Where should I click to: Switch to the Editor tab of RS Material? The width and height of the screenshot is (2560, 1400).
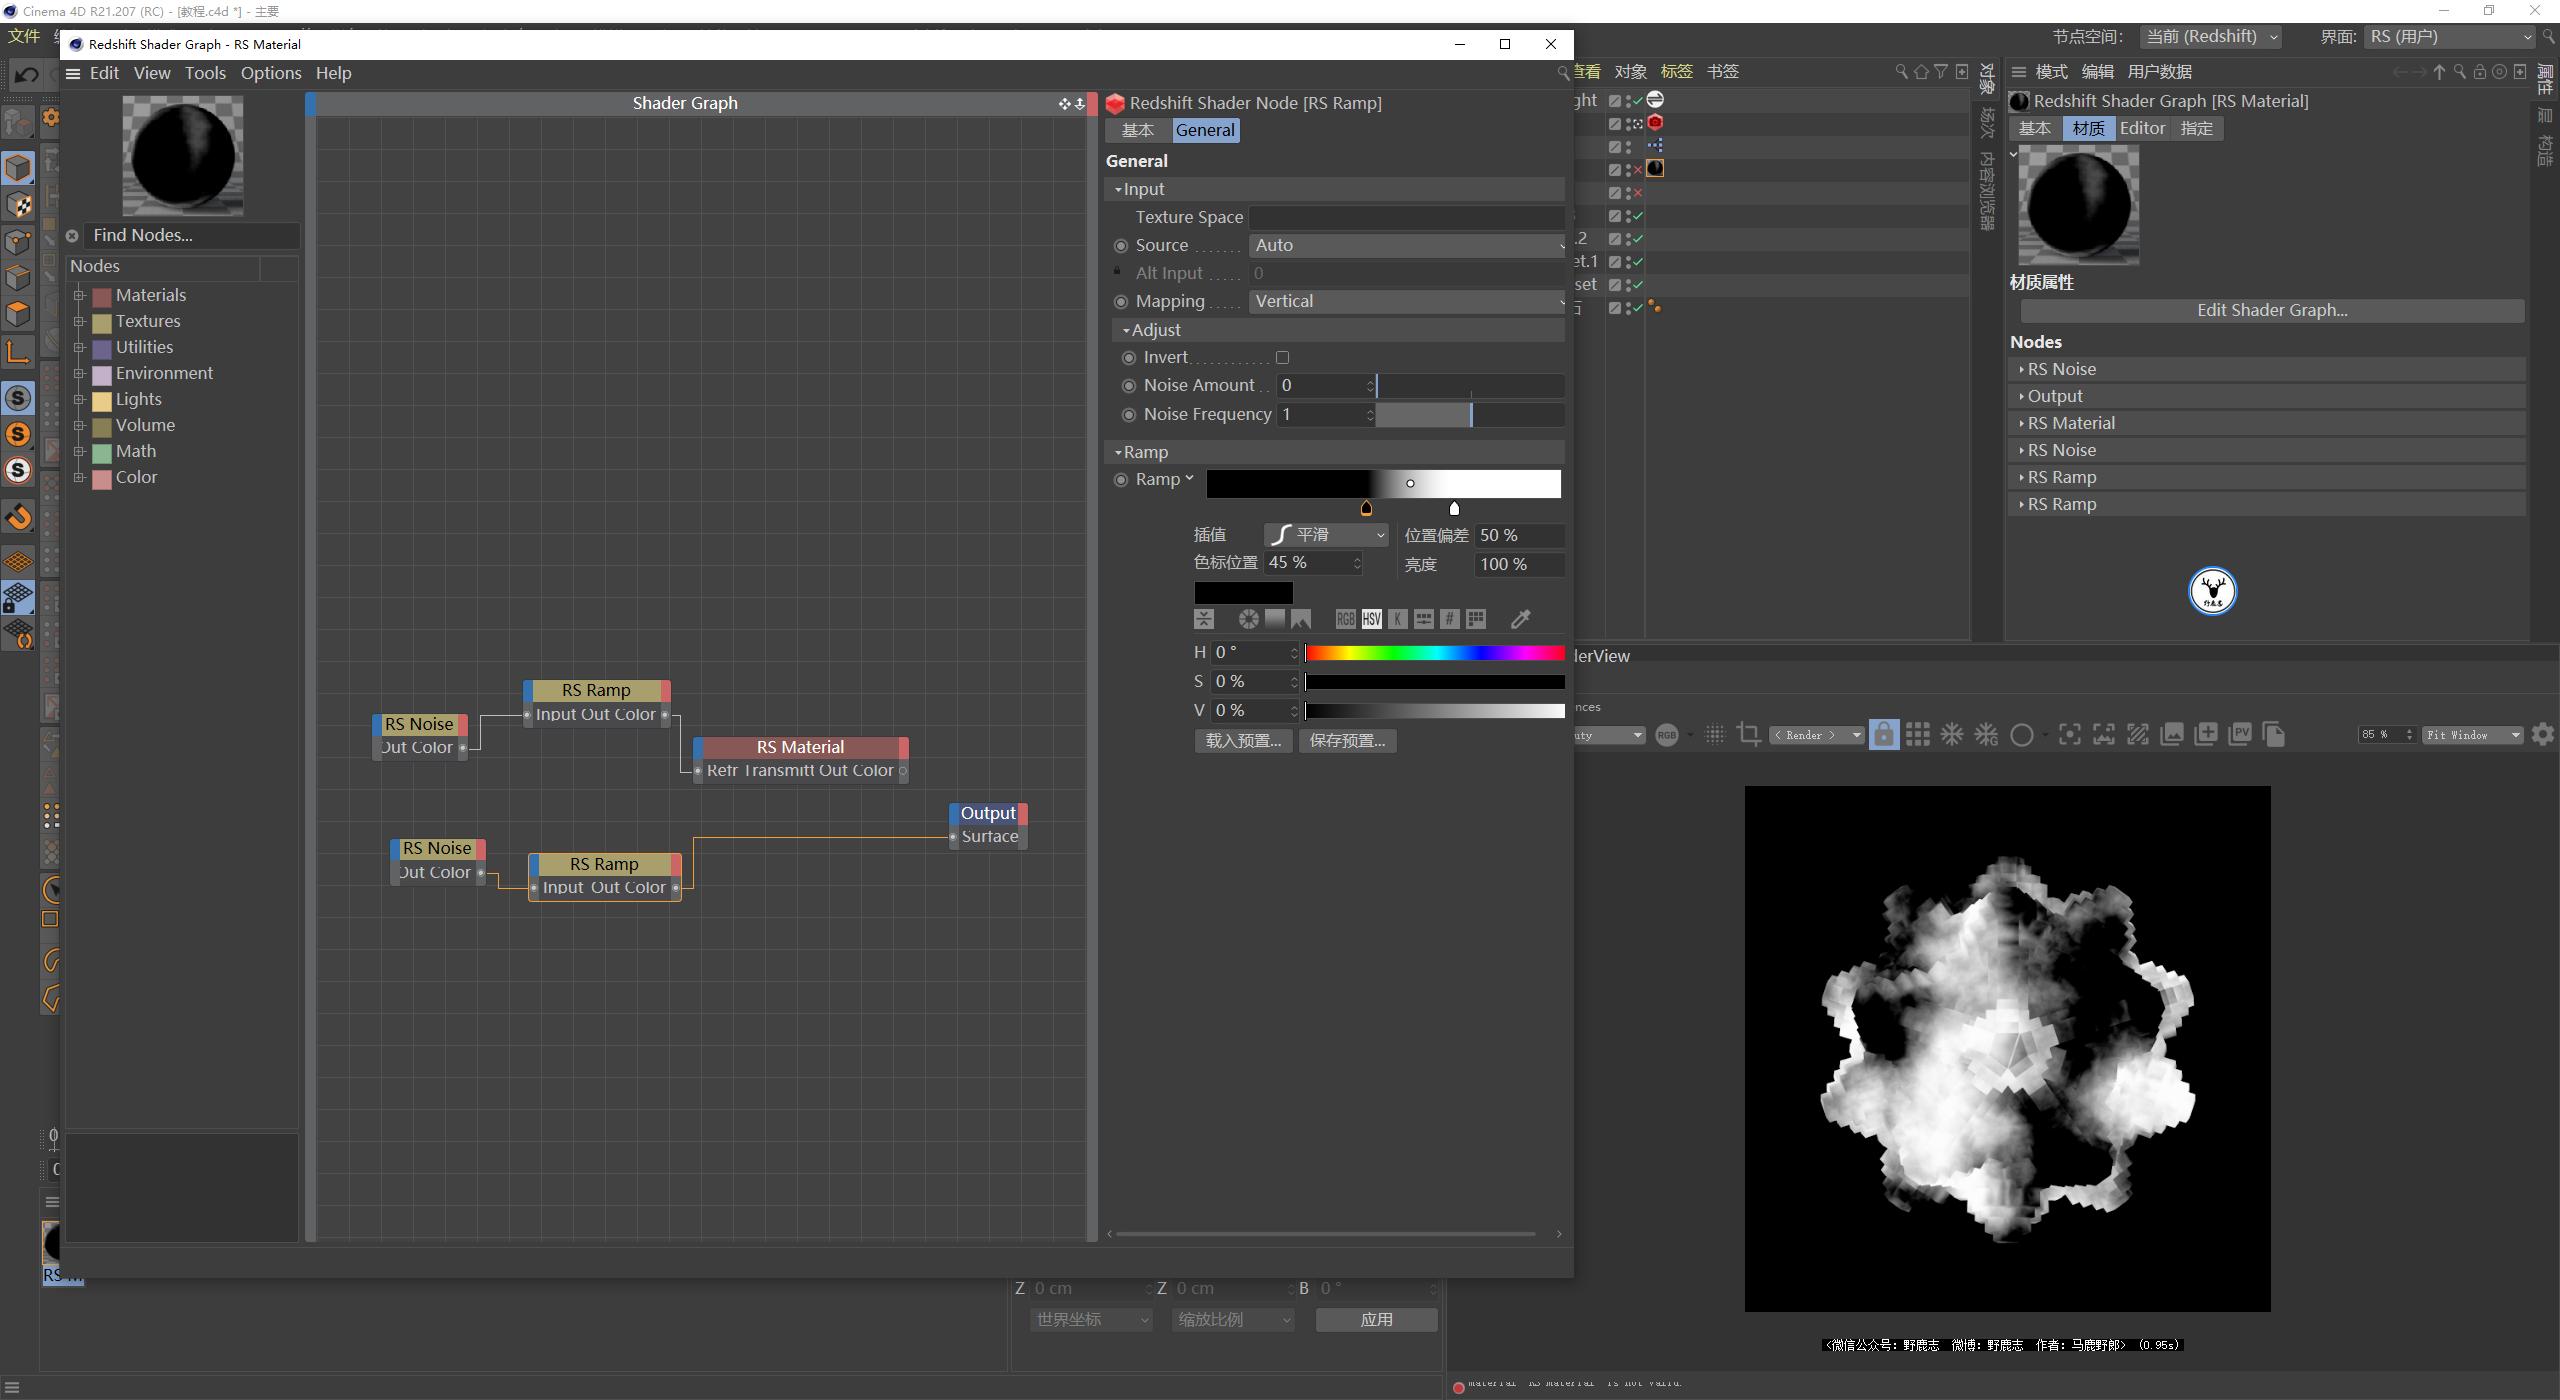[x=2142, y=128]
